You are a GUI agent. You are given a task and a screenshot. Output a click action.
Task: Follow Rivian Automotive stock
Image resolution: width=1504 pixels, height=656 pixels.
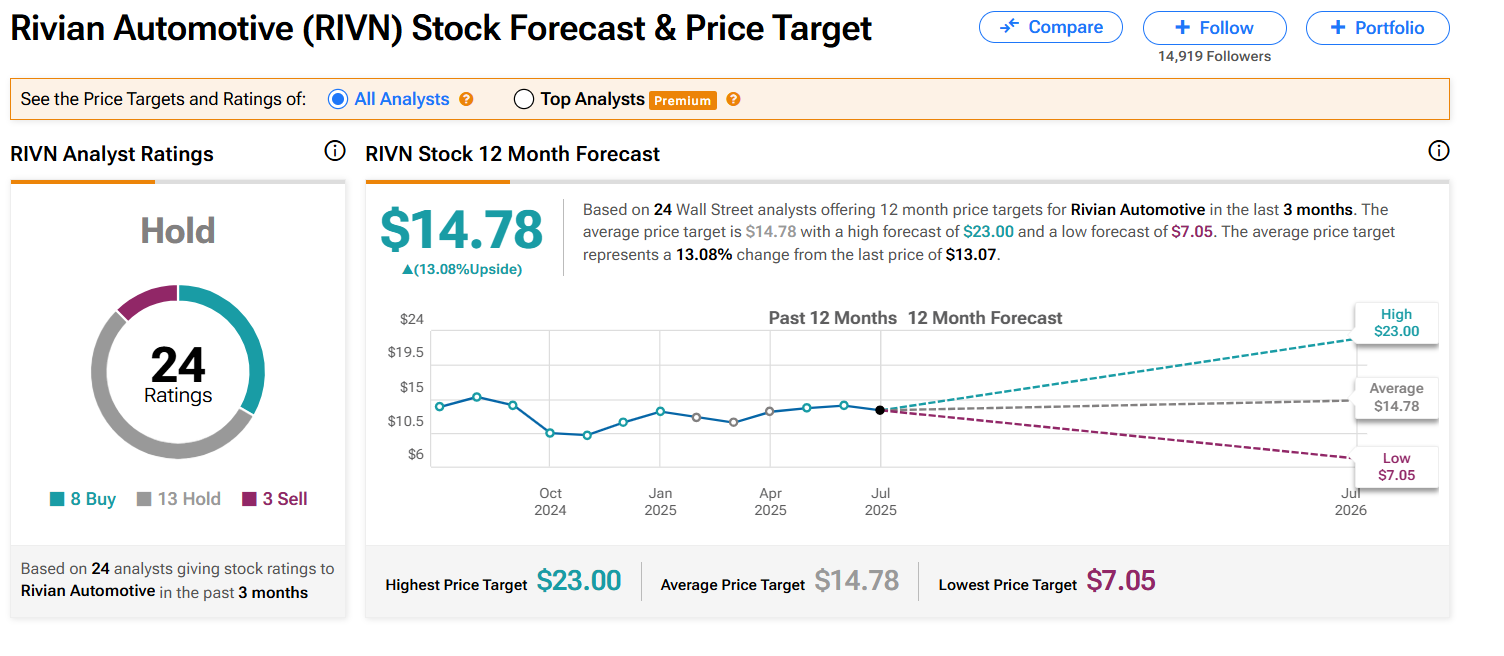point(1214,28)
